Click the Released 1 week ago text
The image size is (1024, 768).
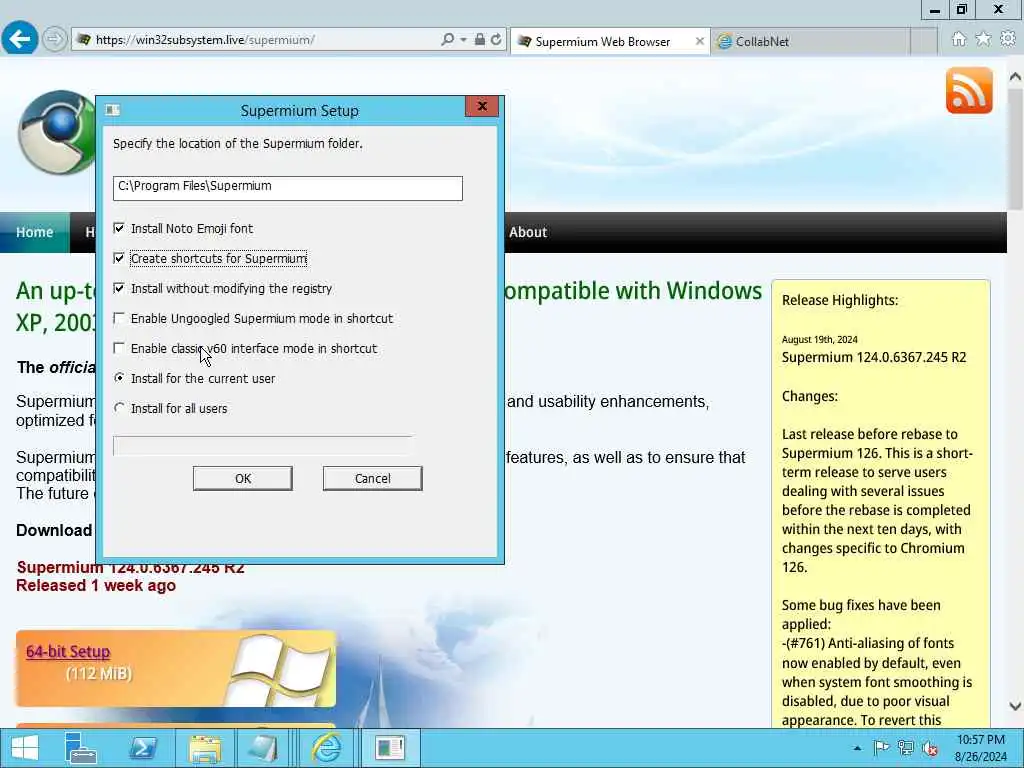pos(96,585)
